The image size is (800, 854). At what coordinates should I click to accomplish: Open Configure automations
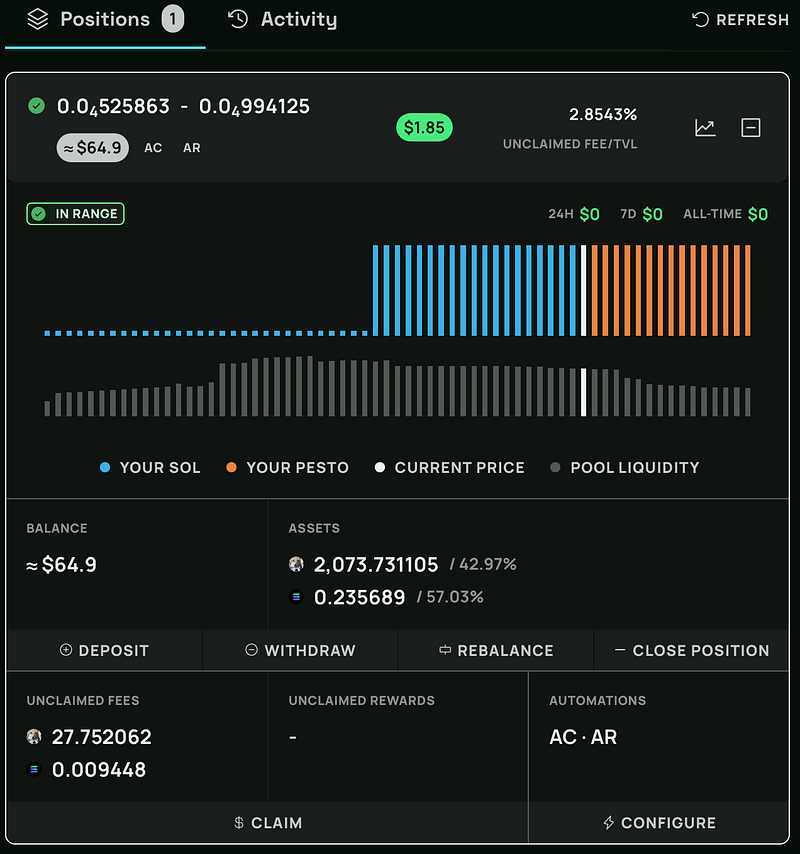[x=659, y=822]
